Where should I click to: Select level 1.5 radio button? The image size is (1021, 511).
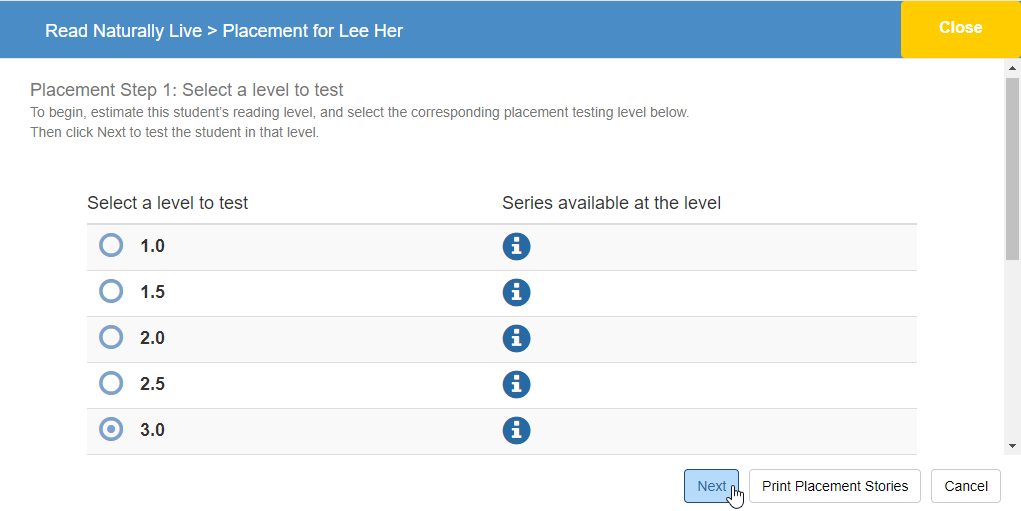[111, 292]
